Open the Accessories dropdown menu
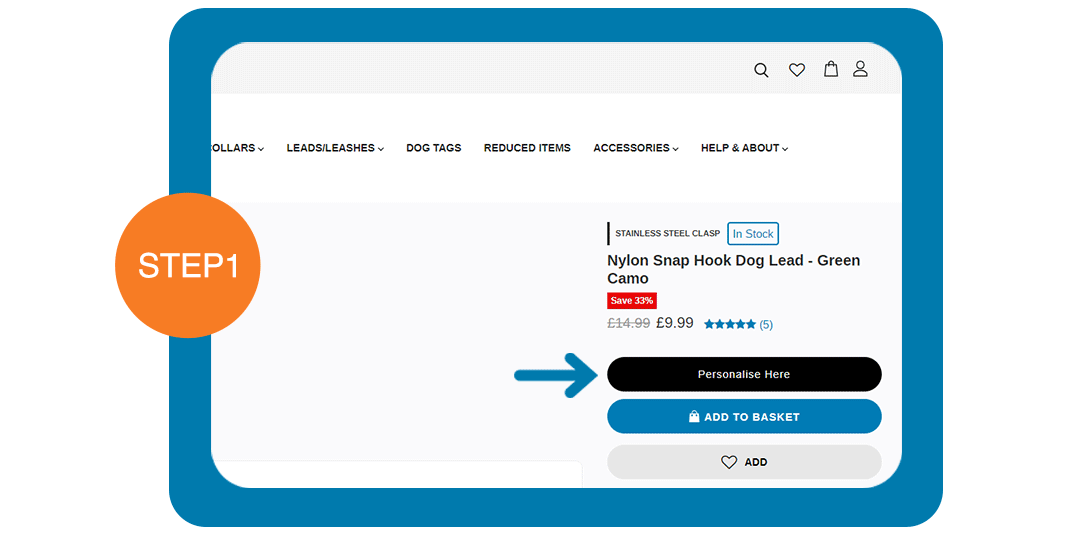Viewport: 1080px width, 535px height. tap(635, 148)
